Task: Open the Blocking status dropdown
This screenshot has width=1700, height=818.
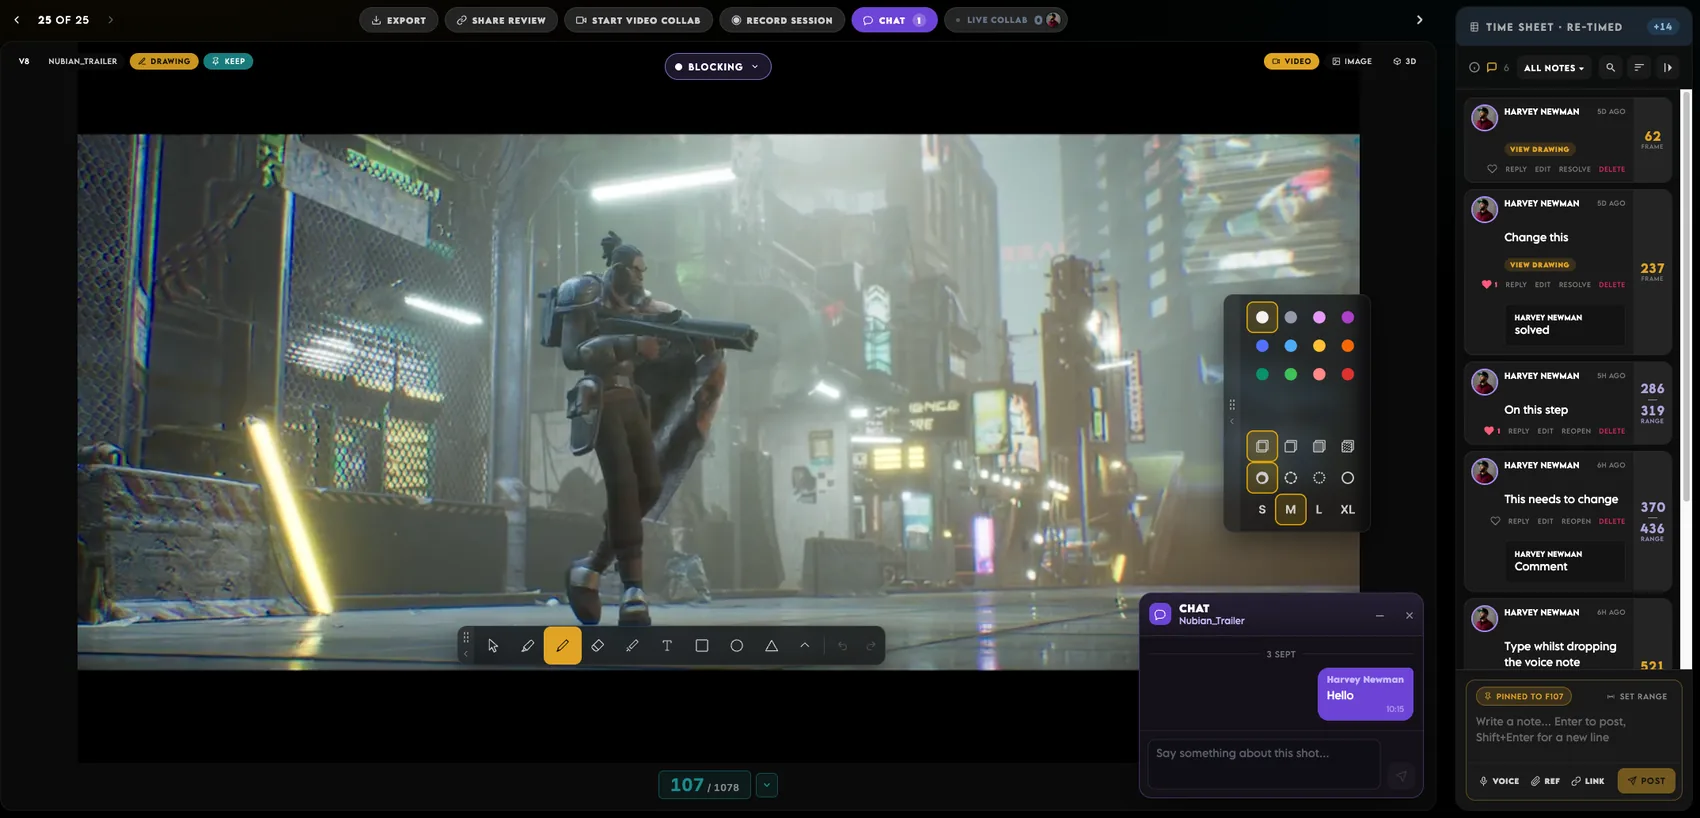Action: coord(718,67)
